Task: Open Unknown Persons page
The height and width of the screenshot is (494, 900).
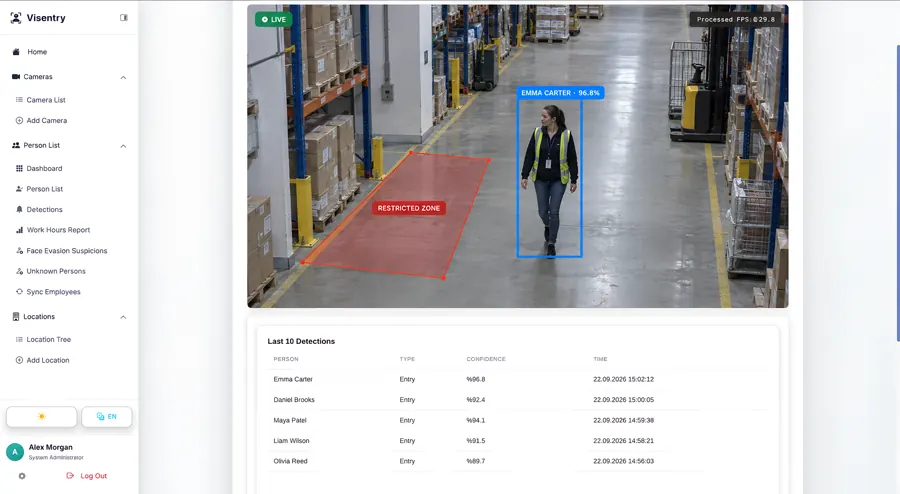Action: click(56, 271)
